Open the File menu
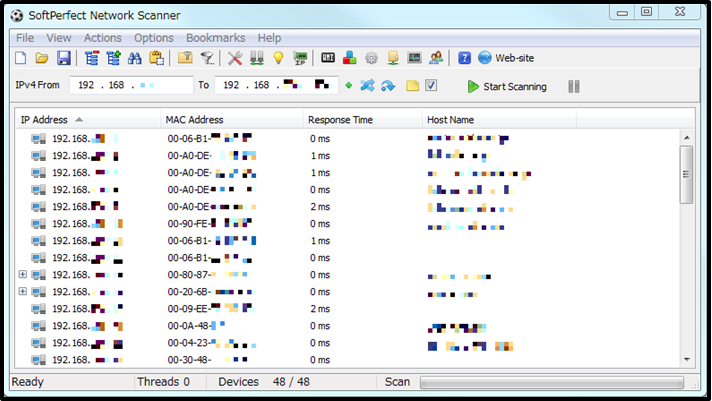Viewport: 712px width, 401px height. pyautogui.click(x=25, y=38)
